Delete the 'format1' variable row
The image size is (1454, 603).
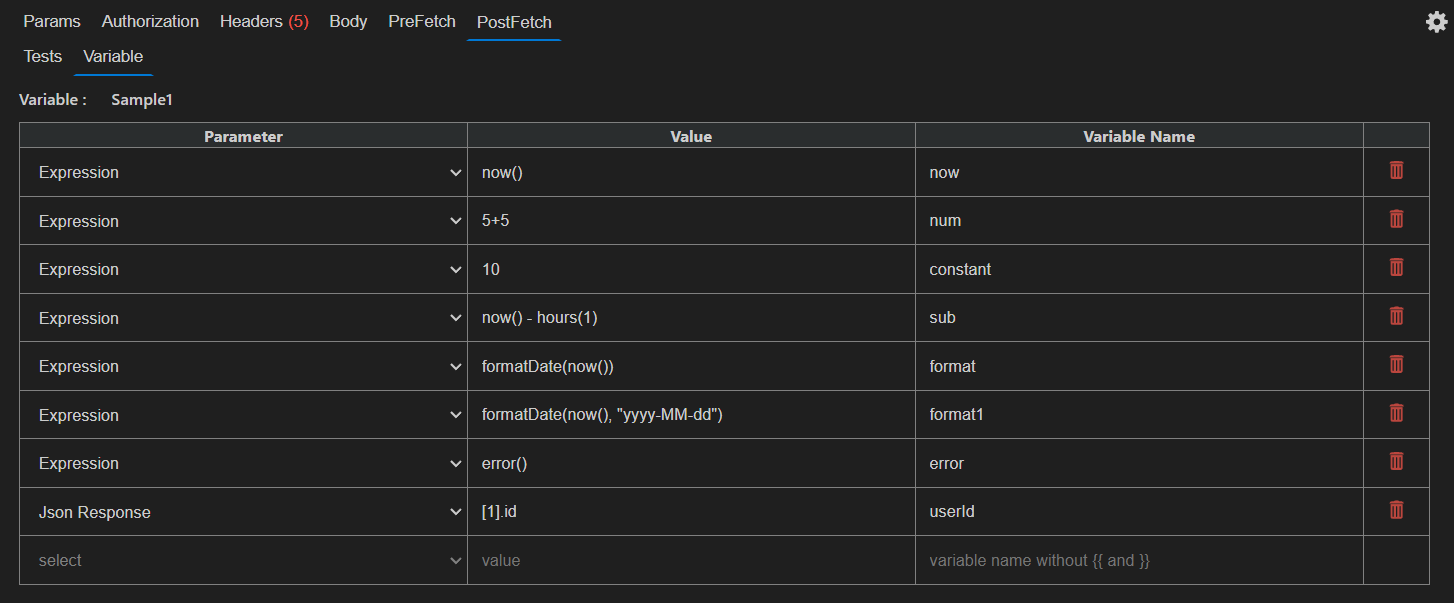pyautogui.click(x=1396, y=412)
